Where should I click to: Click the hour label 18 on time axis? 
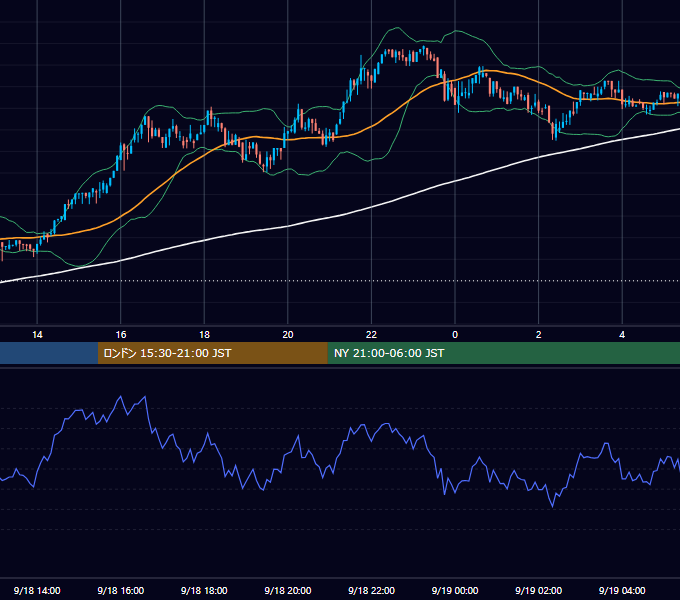pyautogui.click(x=204, y=335)
